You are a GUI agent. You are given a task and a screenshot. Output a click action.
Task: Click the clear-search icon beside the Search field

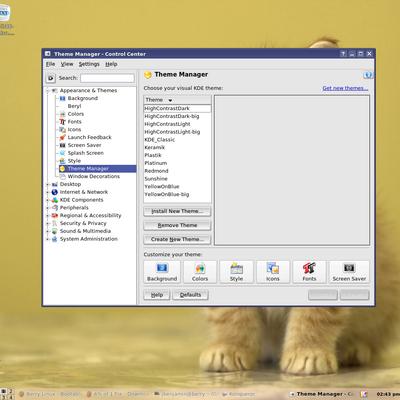click(51, 78)
